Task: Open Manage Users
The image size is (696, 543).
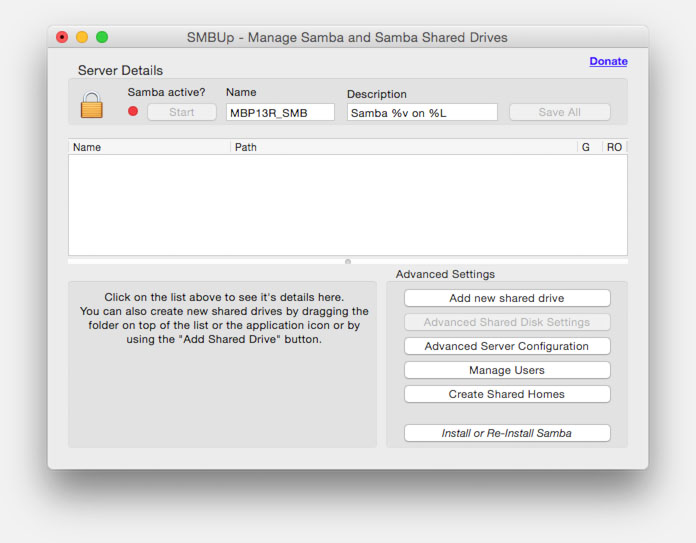Action: click(x=507, y=370)
